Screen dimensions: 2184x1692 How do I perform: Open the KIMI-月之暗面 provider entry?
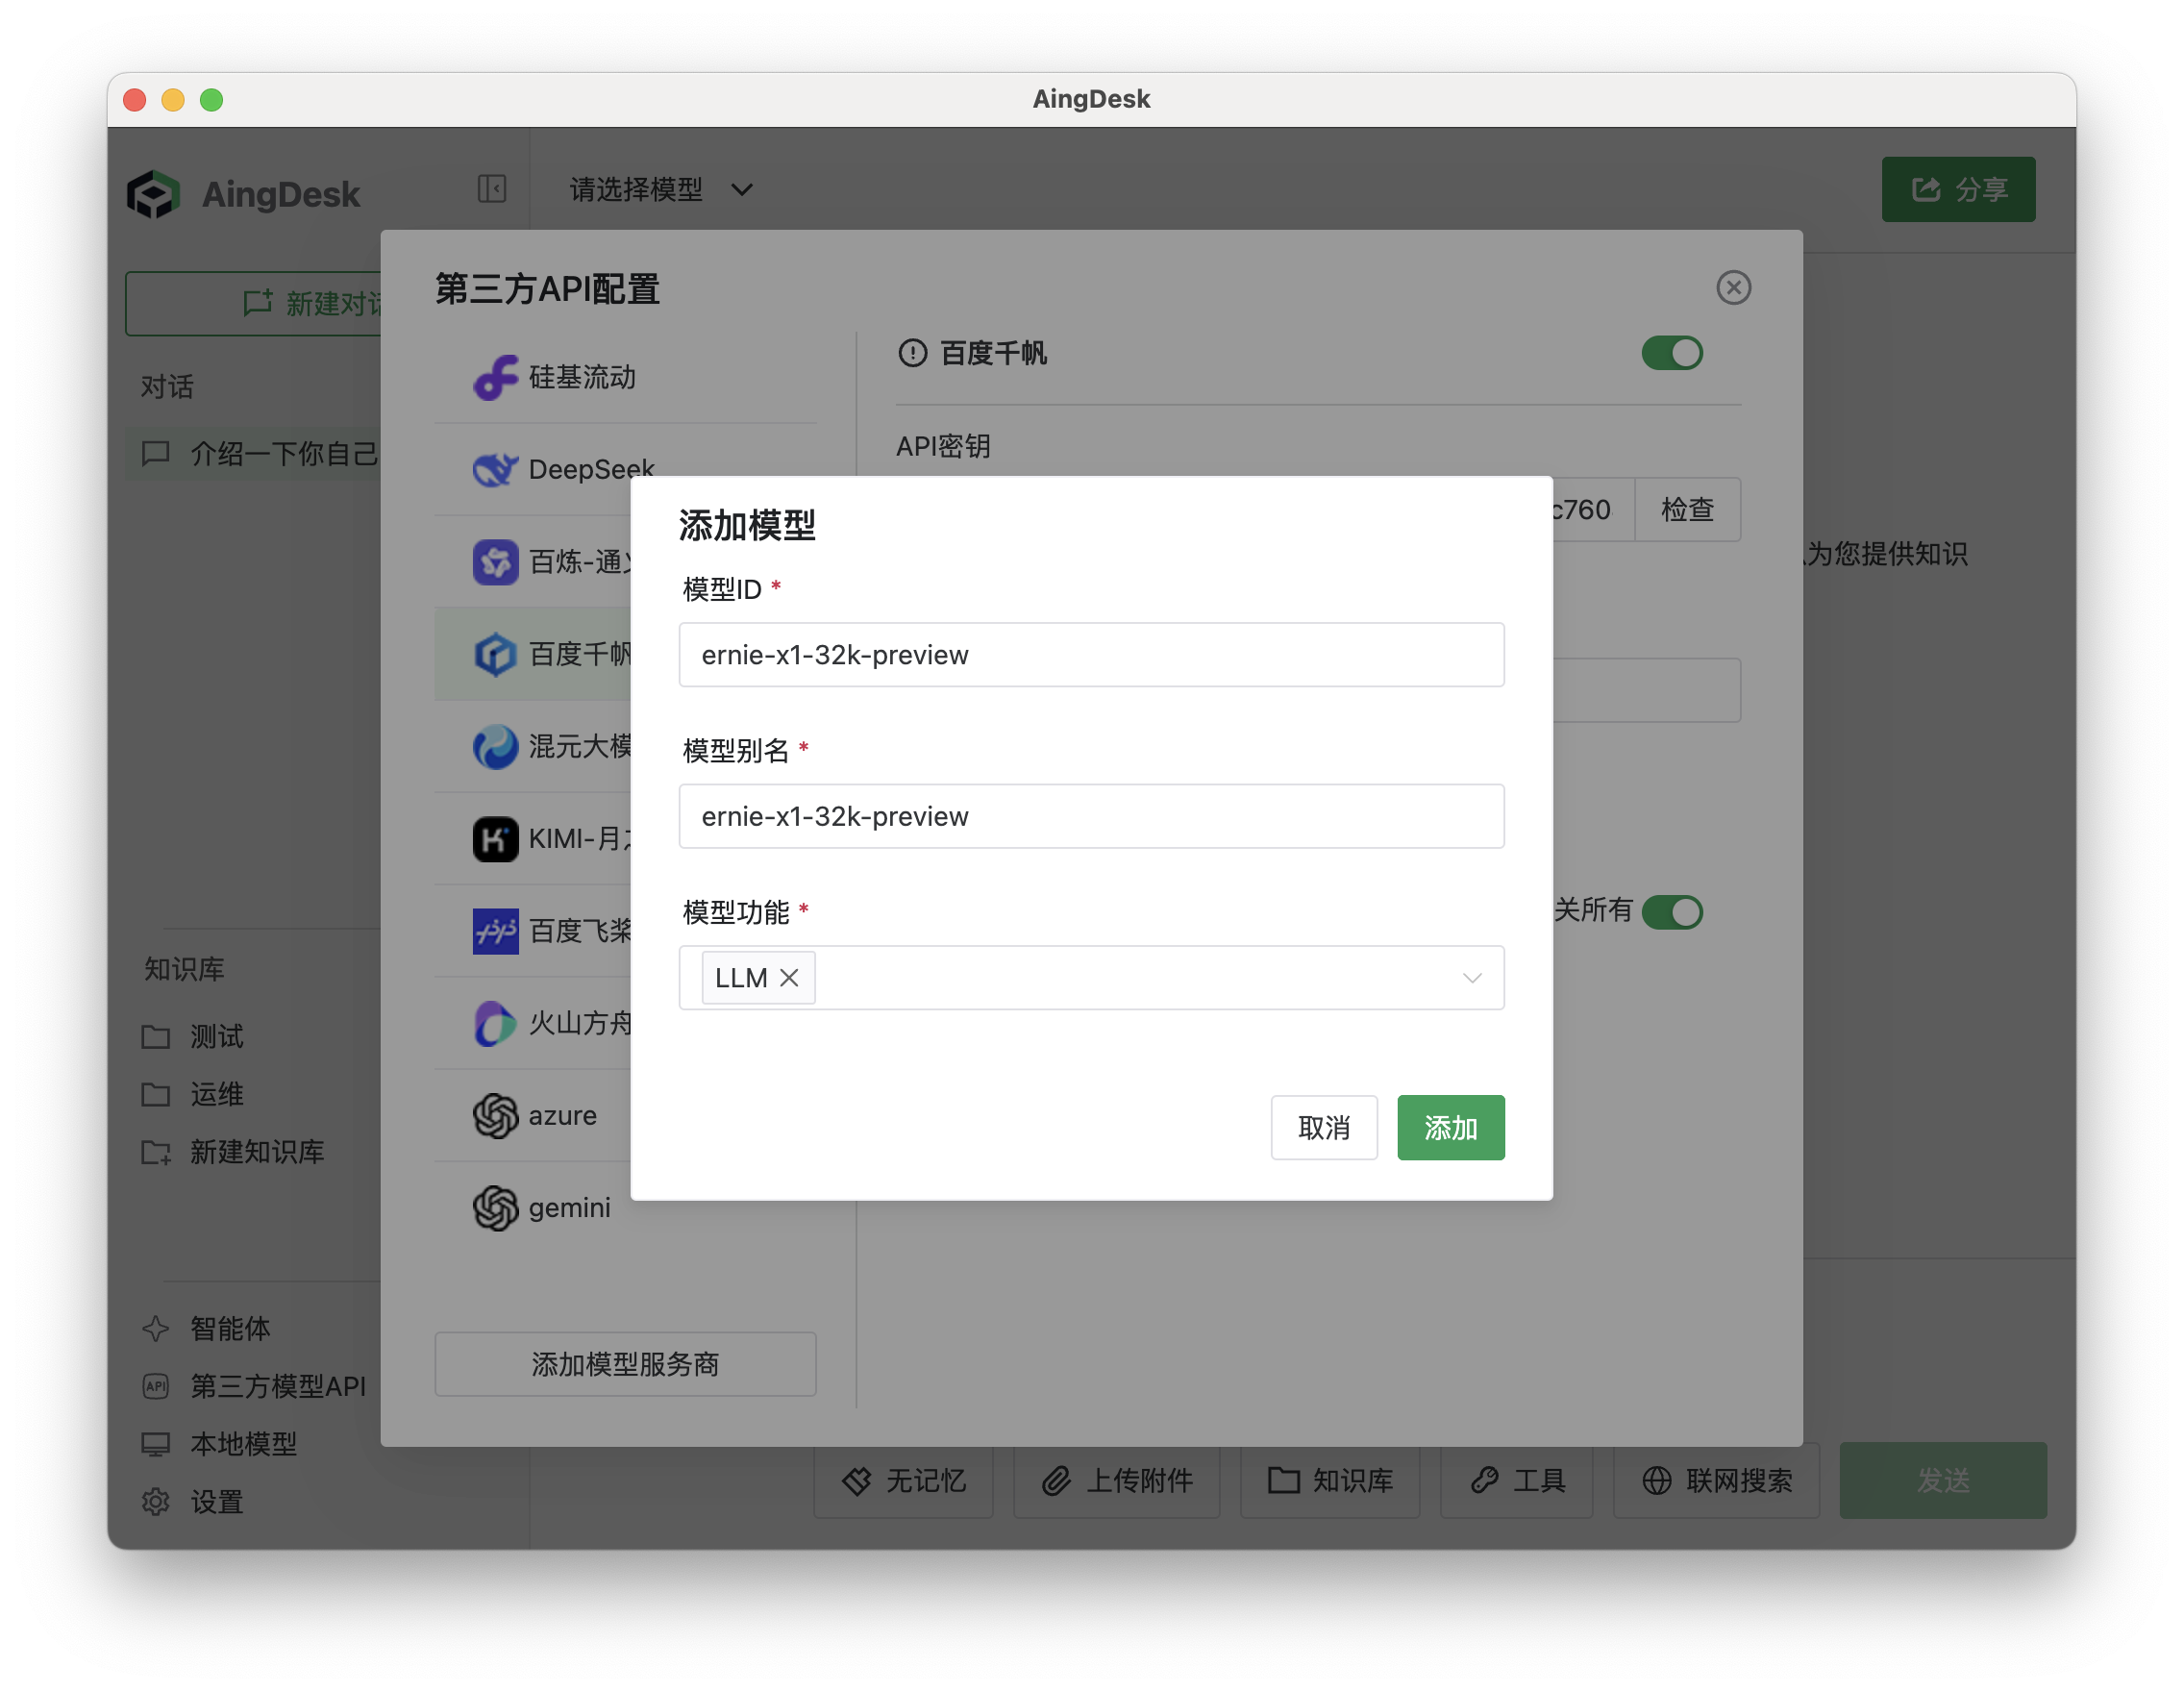497,838
